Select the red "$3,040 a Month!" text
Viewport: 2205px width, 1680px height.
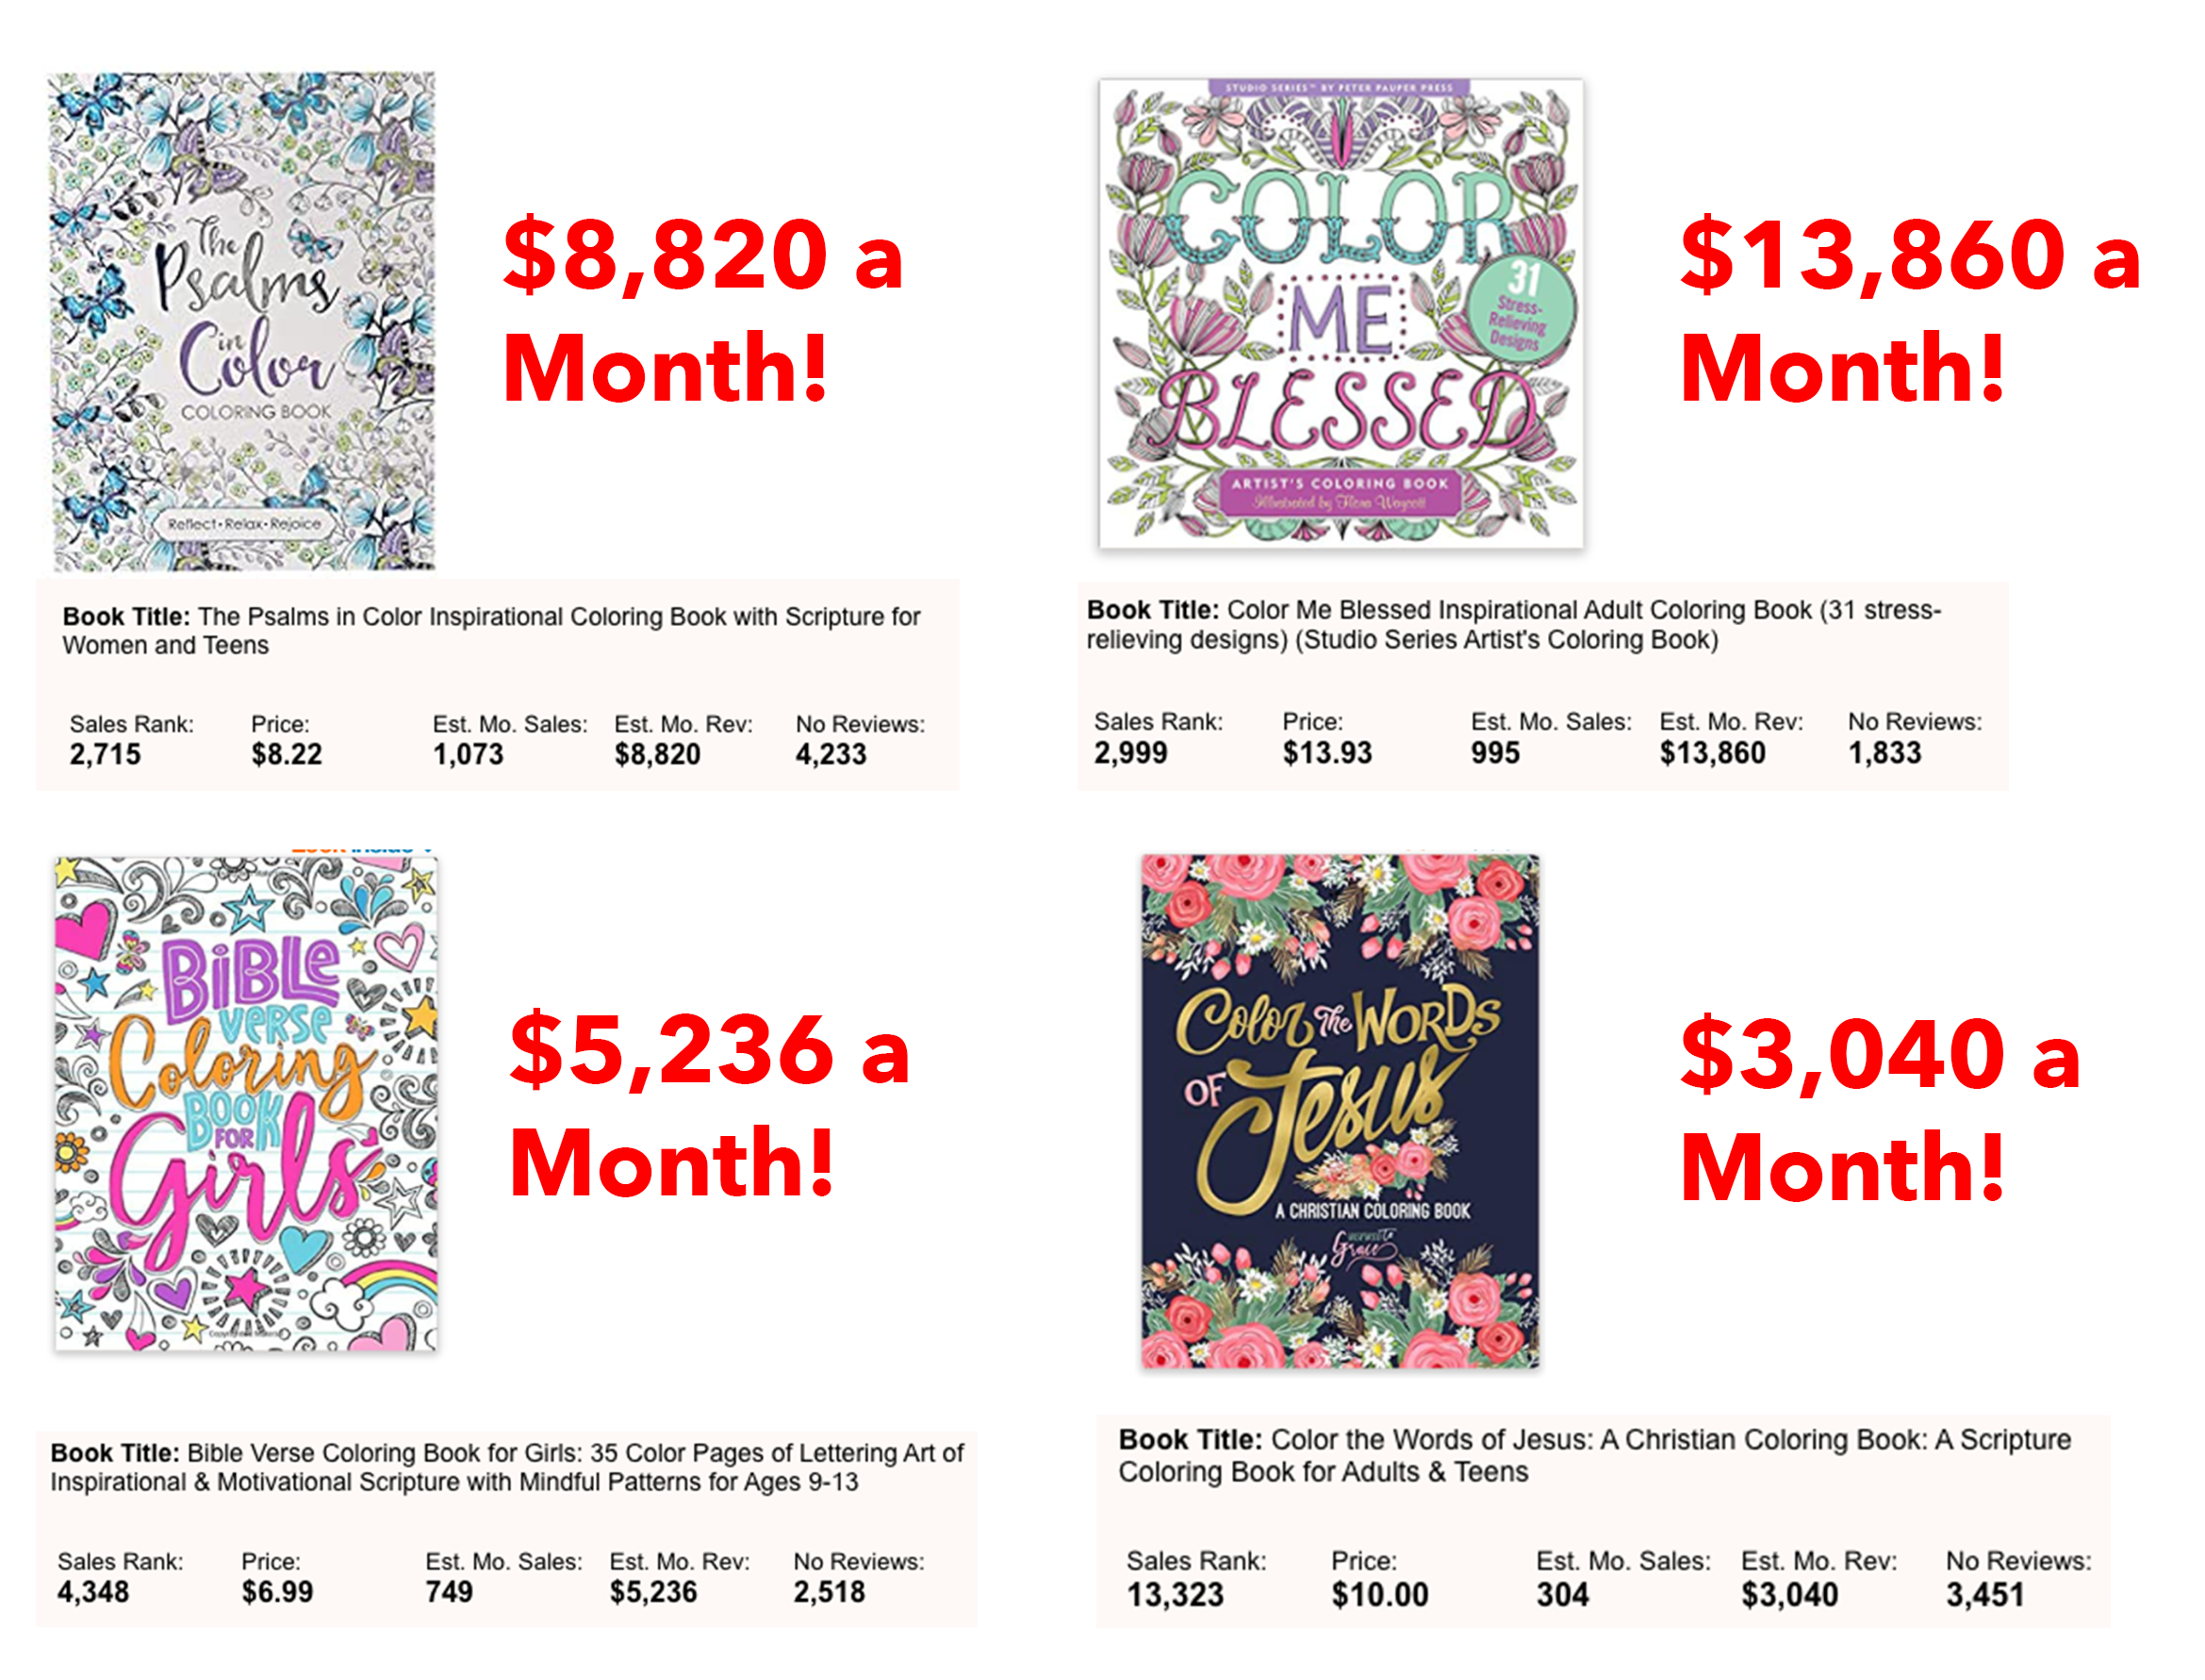tap(1878, 1108)
